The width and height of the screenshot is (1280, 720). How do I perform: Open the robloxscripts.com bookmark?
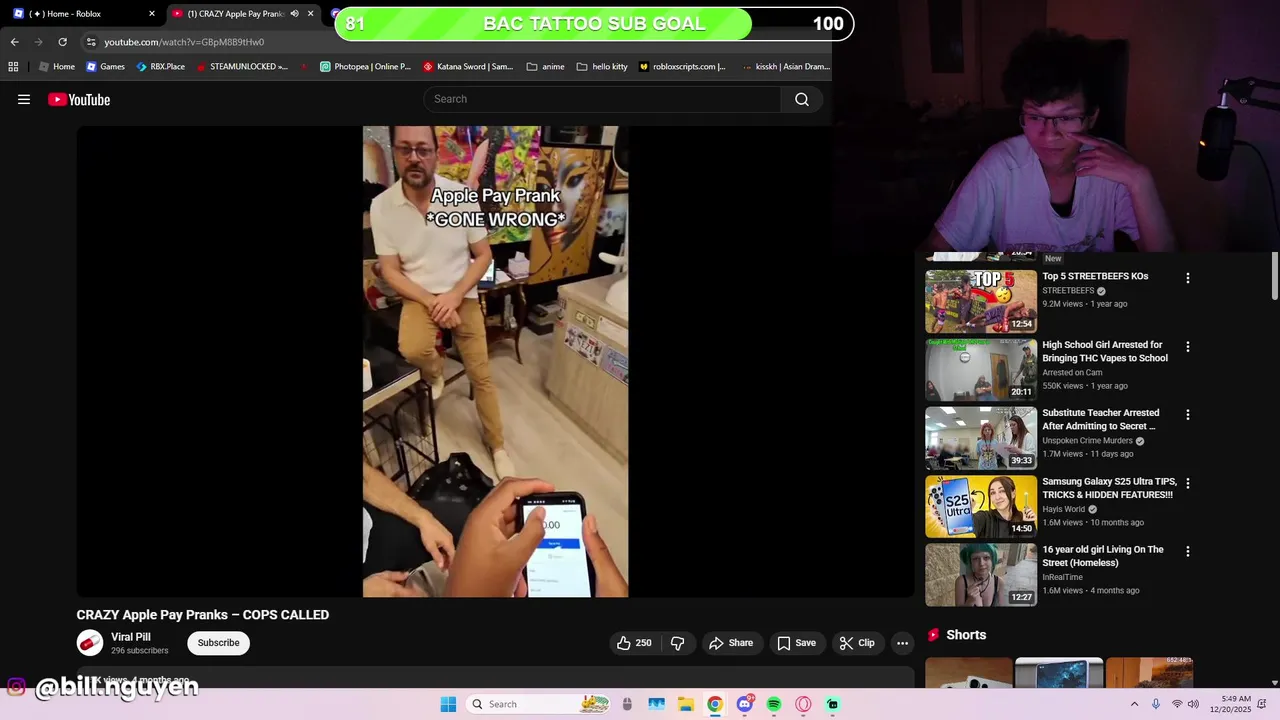click(x=682, y=67)
